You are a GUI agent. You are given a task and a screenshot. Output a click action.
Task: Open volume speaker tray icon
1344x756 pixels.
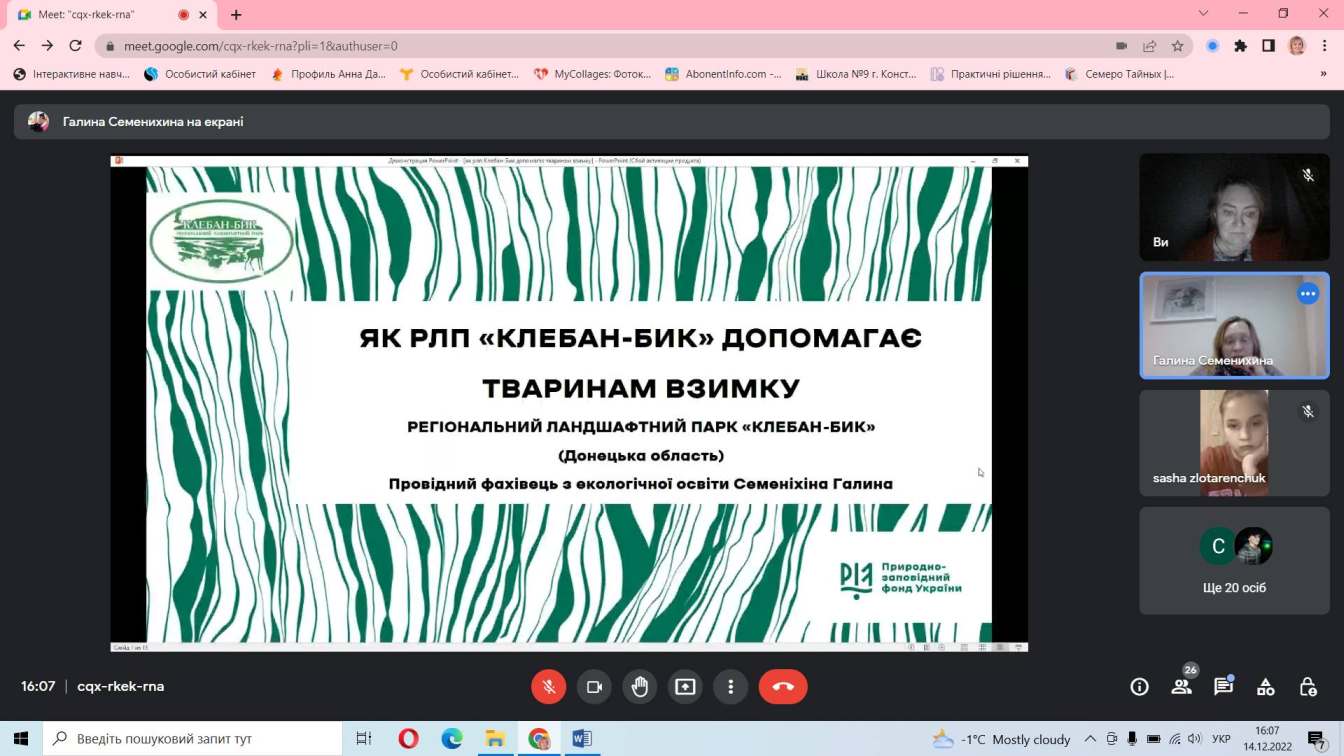pyautogui.click(x=1196, y=739)
